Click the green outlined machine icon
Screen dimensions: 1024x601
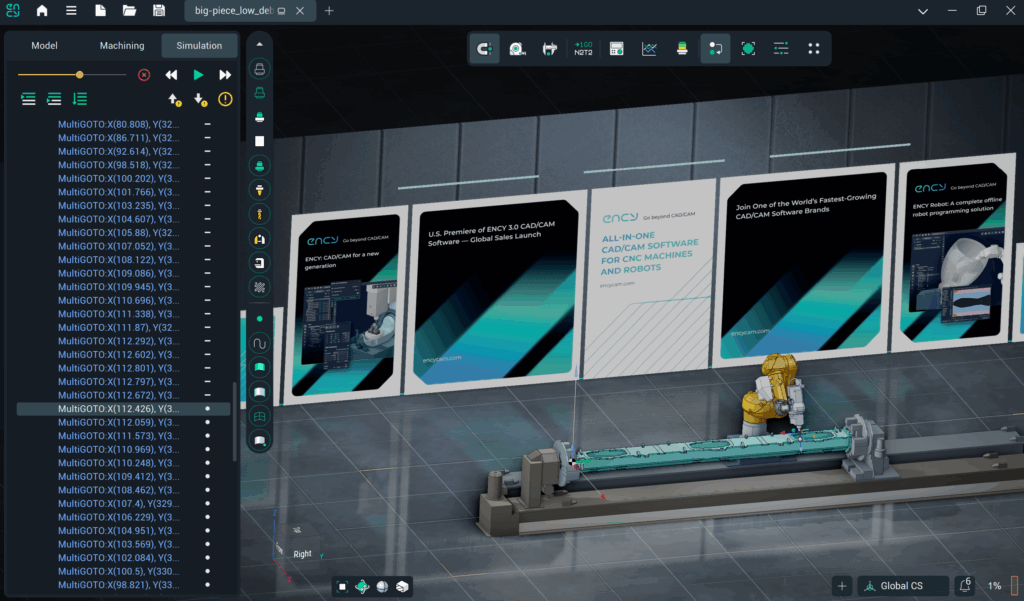click(259, 93)
